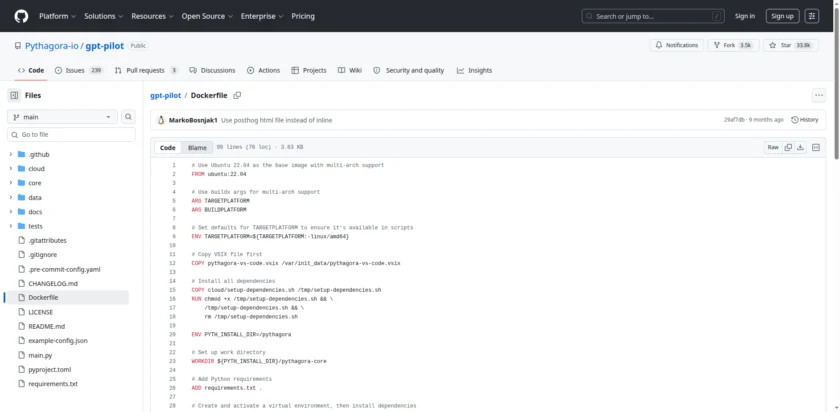Open the README.md file
This screenshot has height=412, width=840.
pyautogui.click(x=47, y=326)
